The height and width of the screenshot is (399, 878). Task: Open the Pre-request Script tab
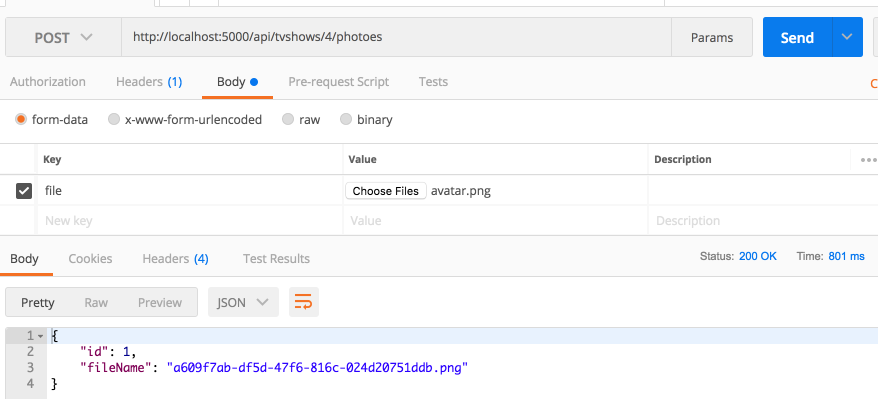[338, 82]
